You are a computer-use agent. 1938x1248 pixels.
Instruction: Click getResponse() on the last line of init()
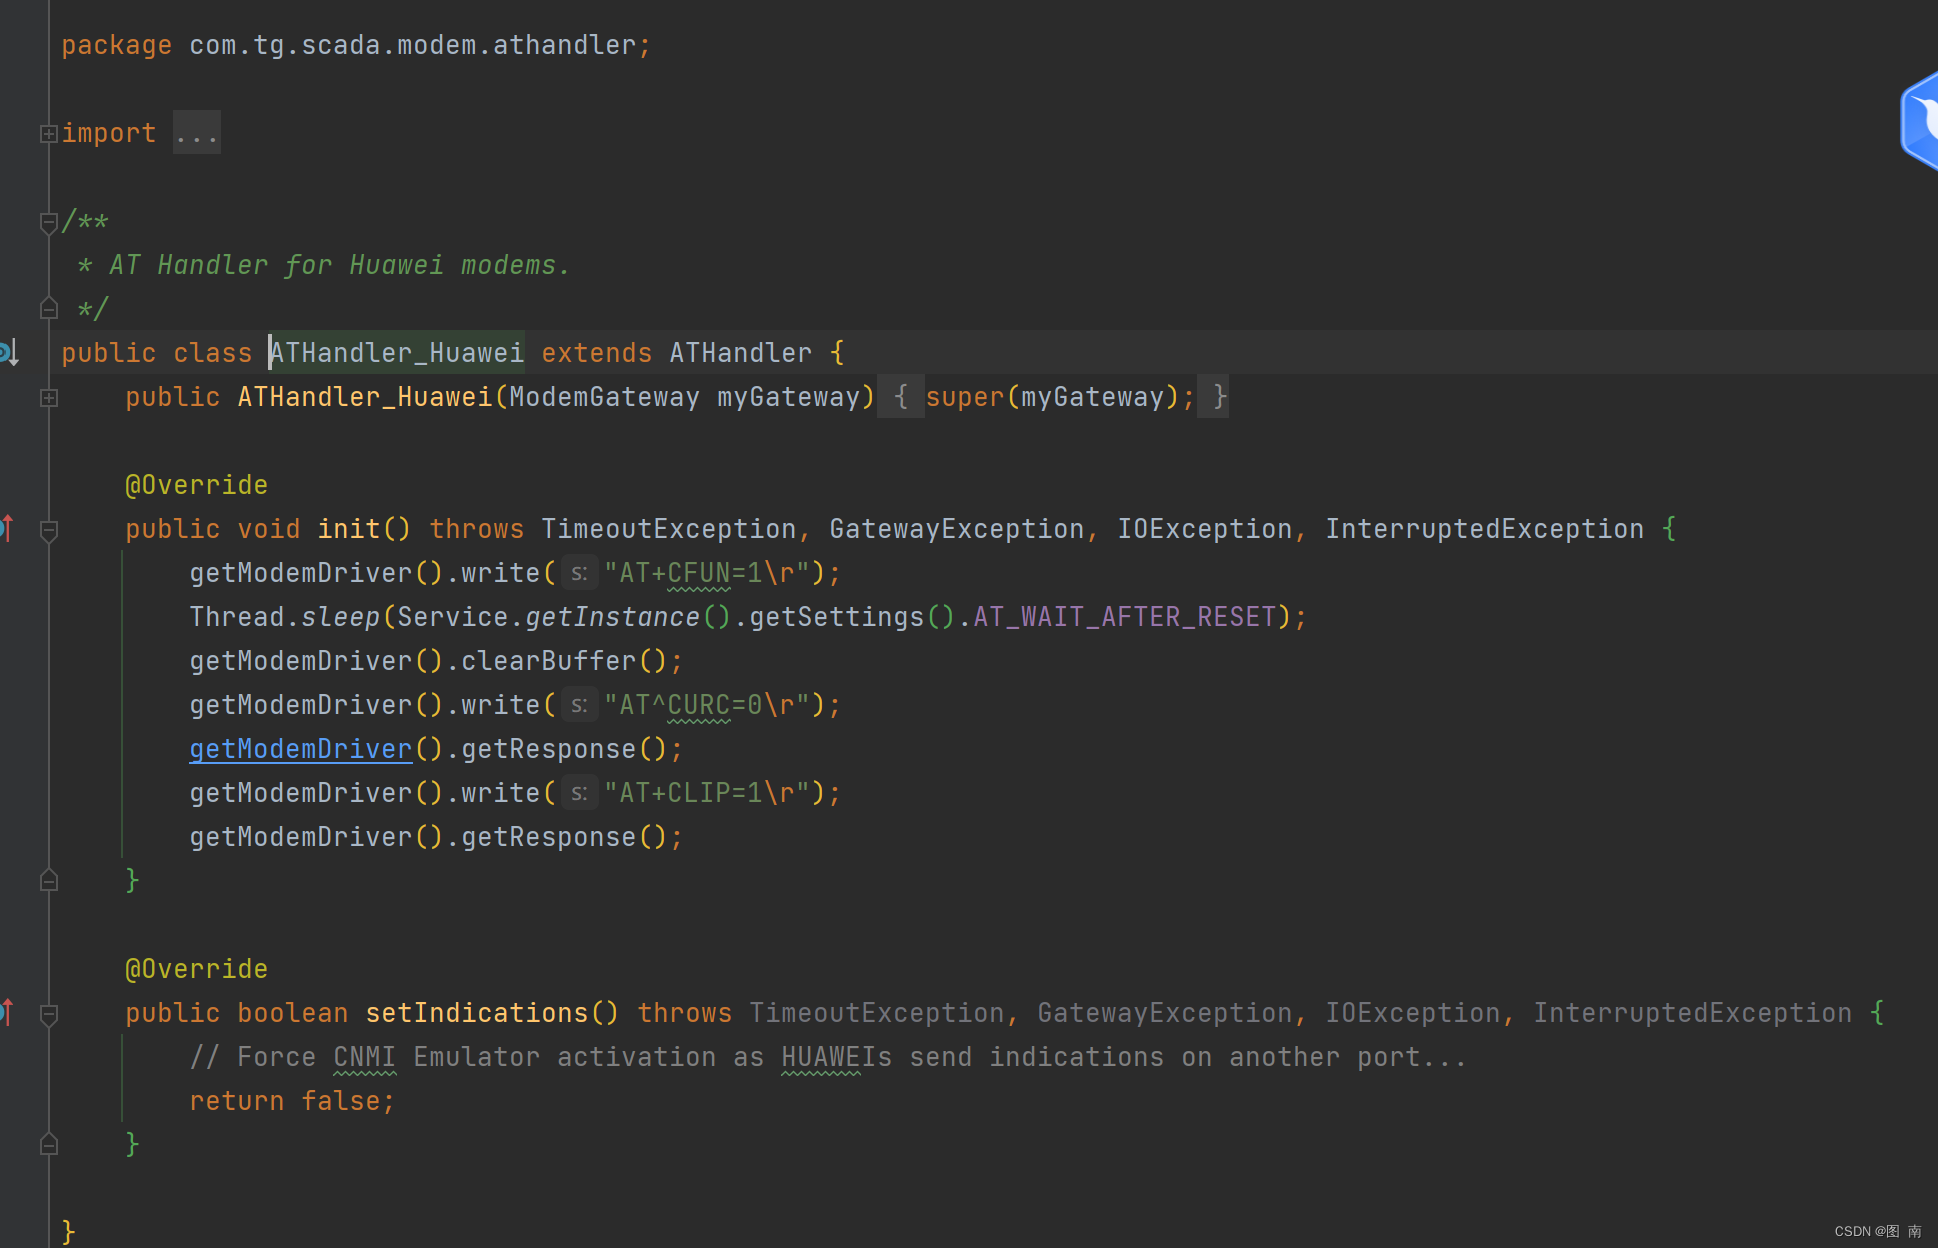point(564,837)
